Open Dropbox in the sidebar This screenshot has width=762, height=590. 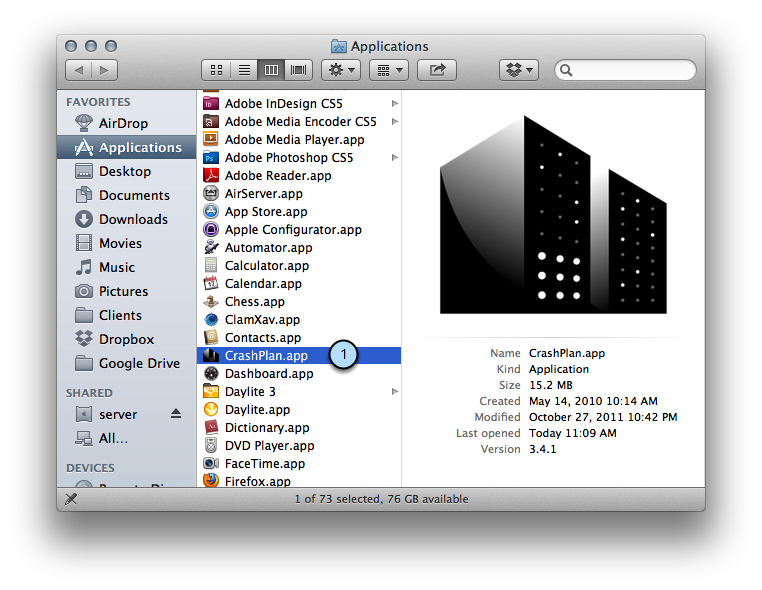point(126,339)
